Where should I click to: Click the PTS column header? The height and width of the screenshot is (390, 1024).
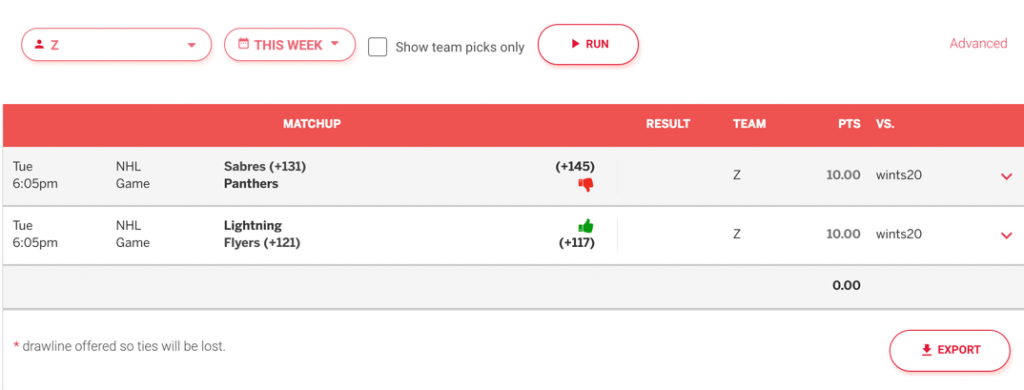coord(850,123)
